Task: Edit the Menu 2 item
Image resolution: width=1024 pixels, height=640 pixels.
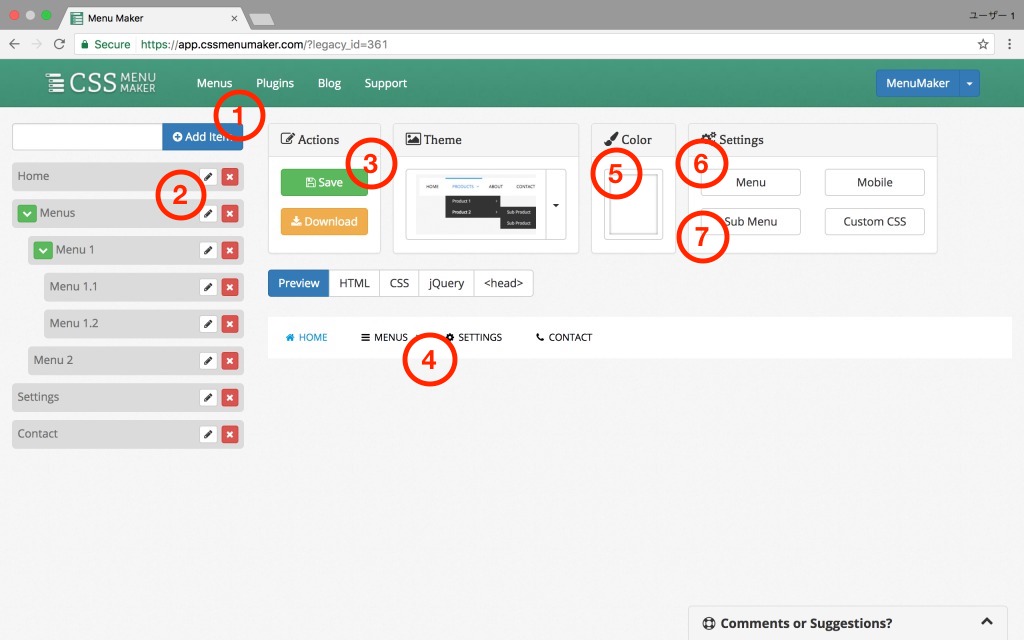Action: tap(208, 360)
